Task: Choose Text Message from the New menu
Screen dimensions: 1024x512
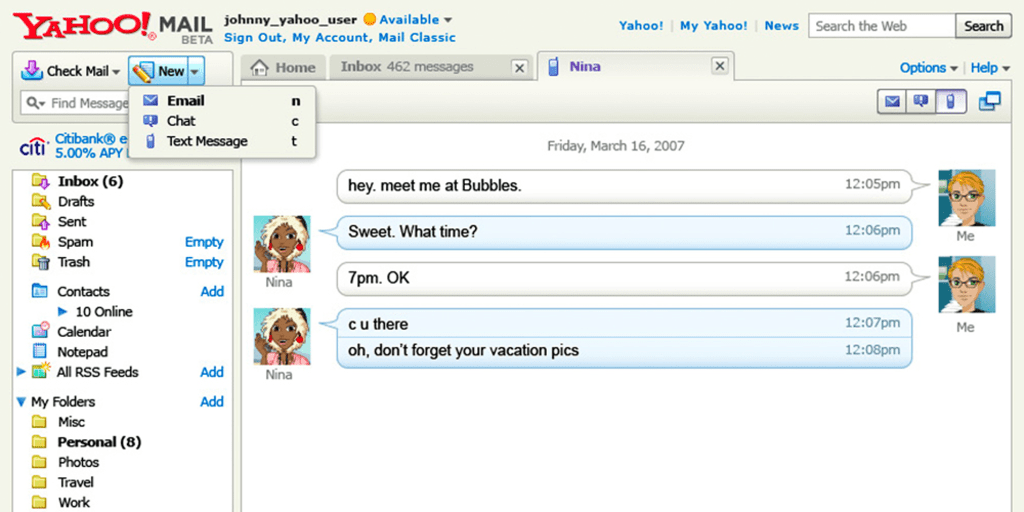Action: pyautogui.click(x=207, y=141)
